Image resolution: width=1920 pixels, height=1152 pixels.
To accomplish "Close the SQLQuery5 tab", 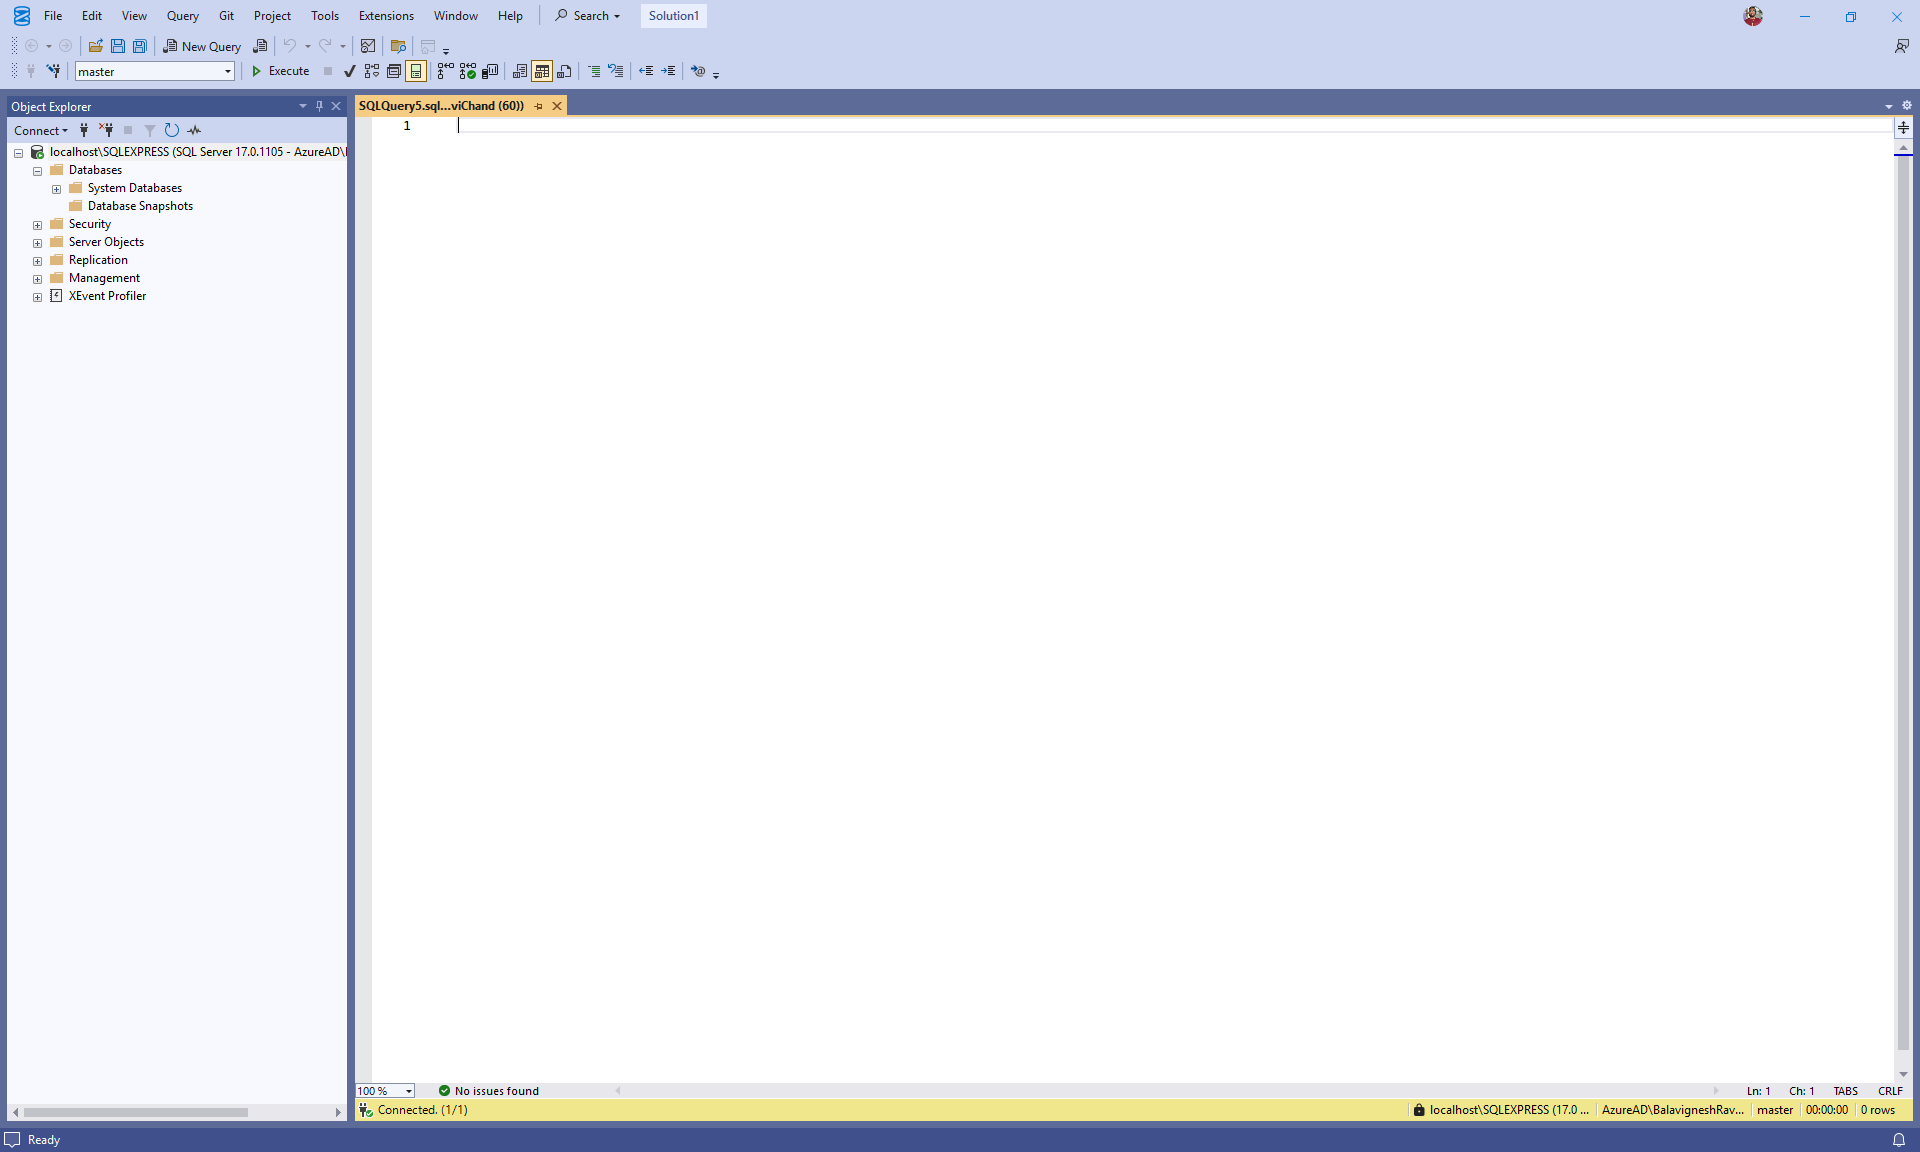I will 557,106.
